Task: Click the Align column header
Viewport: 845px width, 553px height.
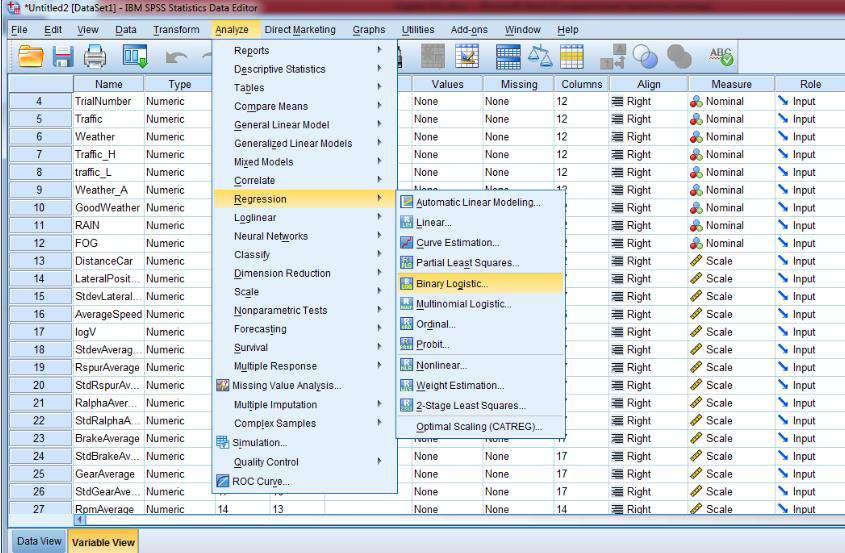Action: pos(649,84)
